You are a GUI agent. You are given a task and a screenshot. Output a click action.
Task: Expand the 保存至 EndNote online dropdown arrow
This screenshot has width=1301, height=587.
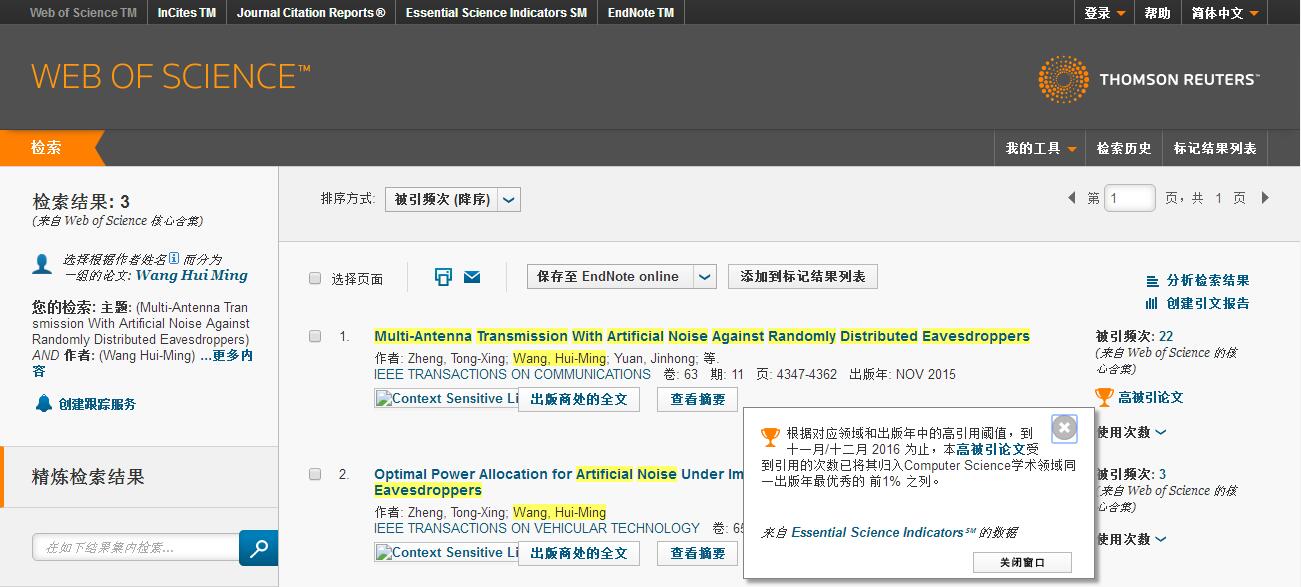tap(705, 277)
